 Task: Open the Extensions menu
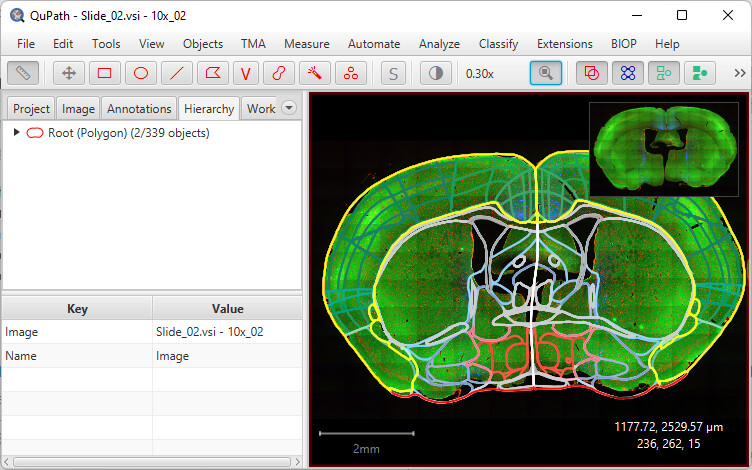pyautogui.click(x=564, y=44)
